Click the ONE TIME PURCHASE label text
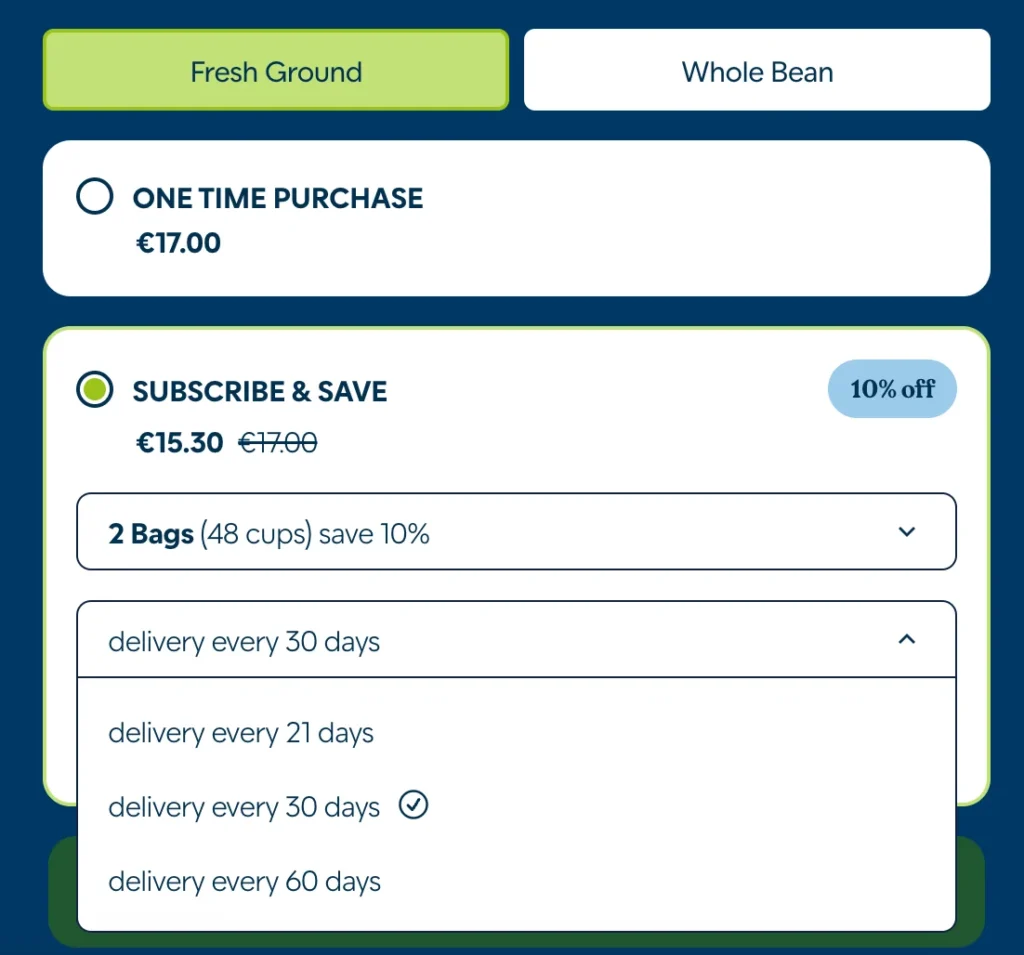 click(x=278, y=198)
